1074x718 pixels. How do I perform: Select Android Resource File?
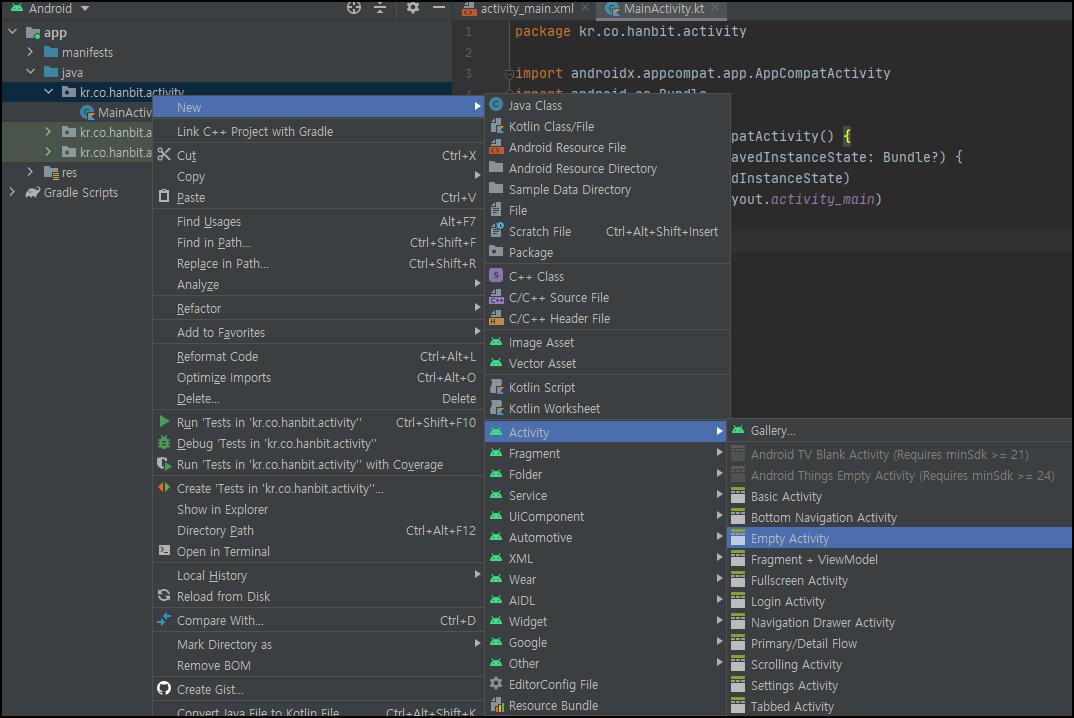click(607, 147)
